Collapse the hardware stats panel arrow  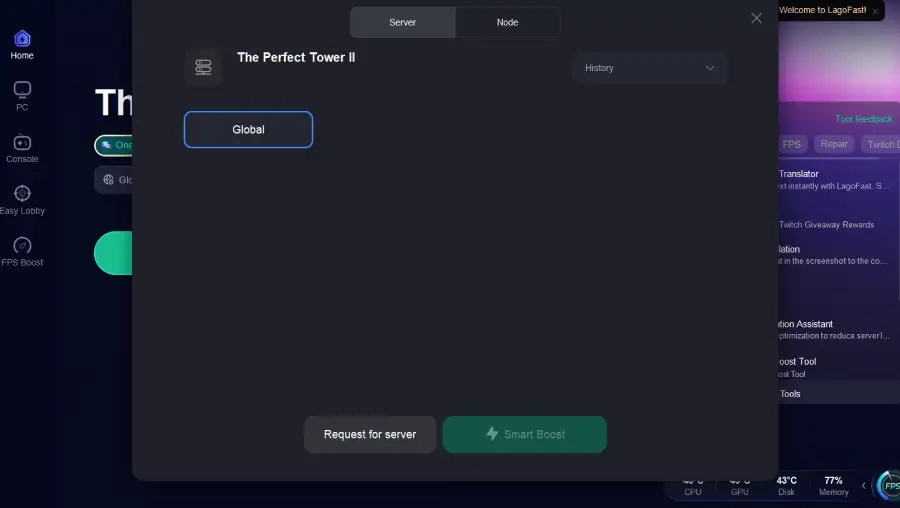tap(863, 486)
